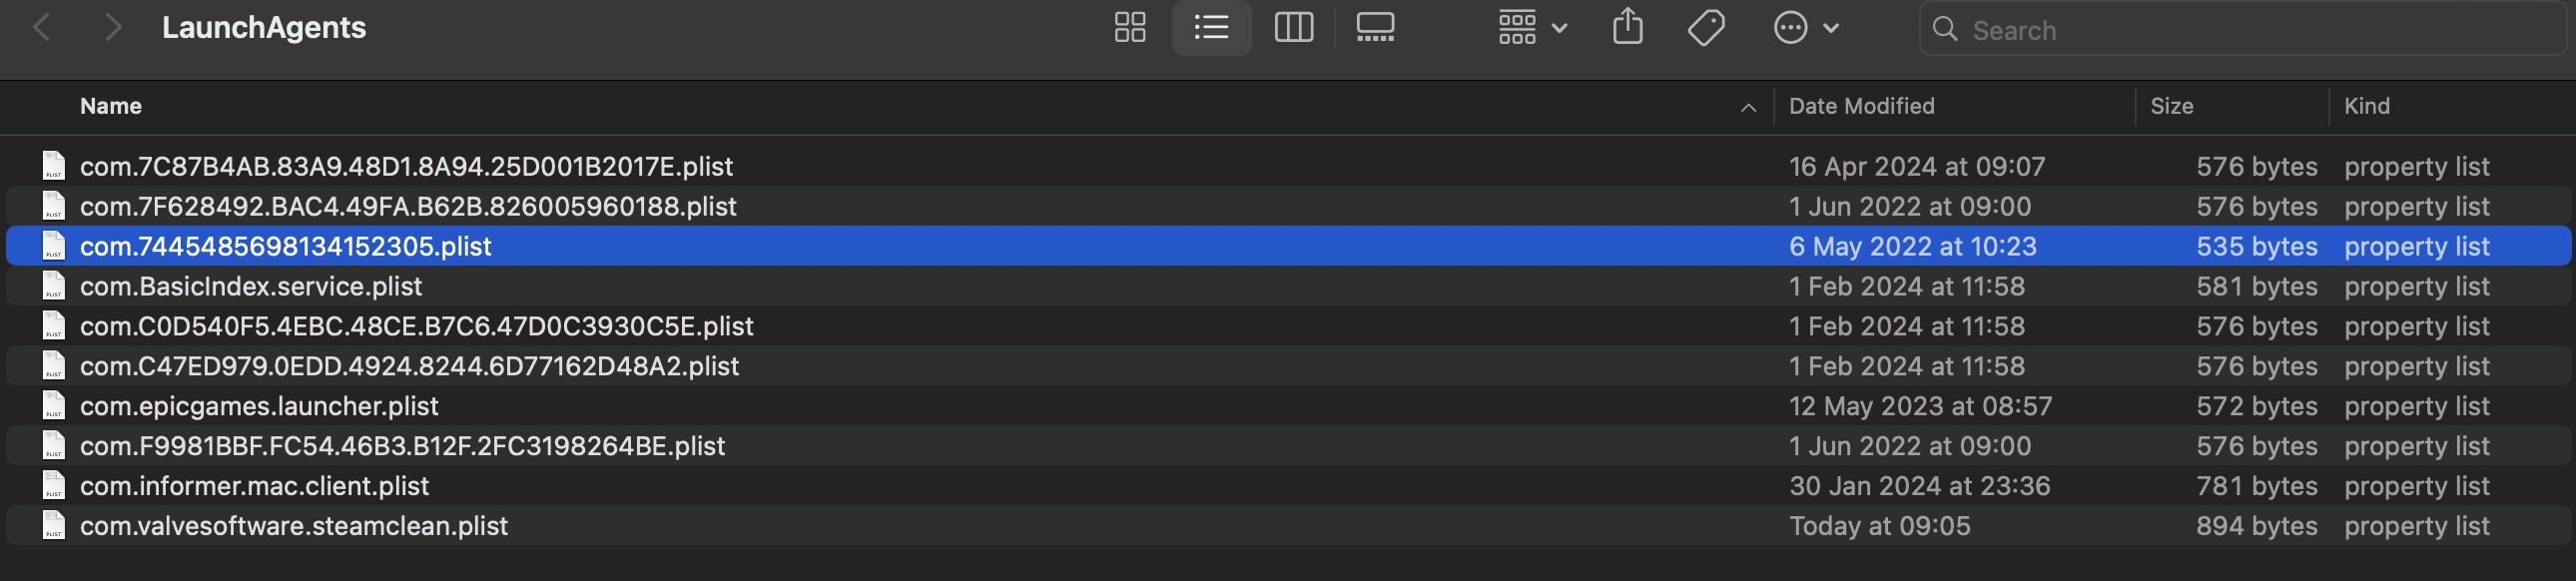2576x581 pixels.
Task: Click the grouping icon
Action: coord(1515,28)
